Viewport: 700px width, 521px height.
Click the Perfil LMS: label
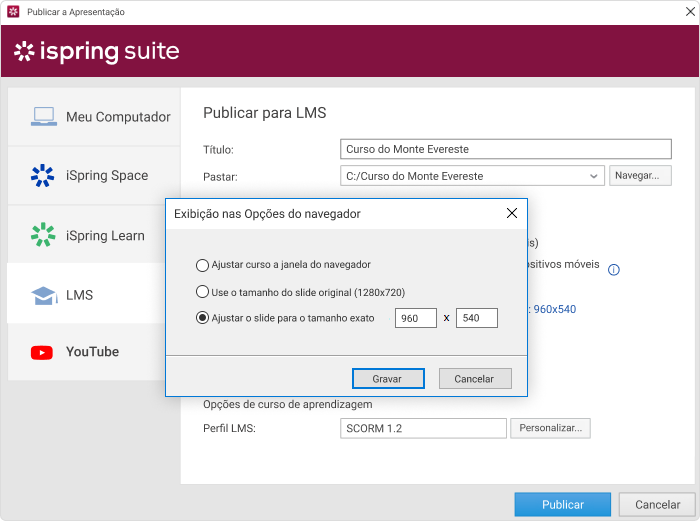(x=229, y=429)
